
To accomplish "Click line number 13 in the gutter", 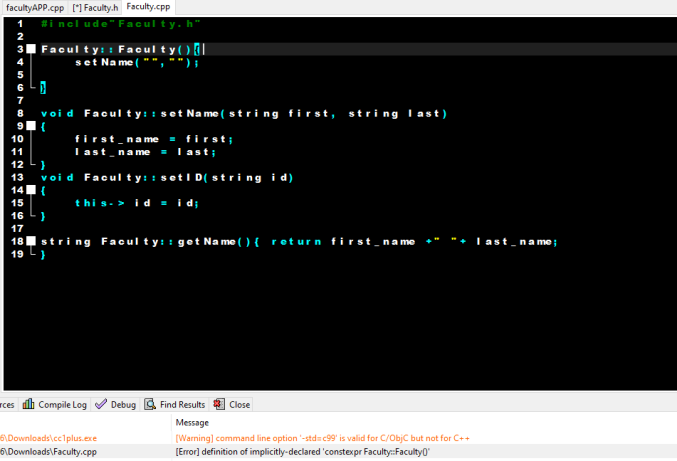I will (17, 177).
